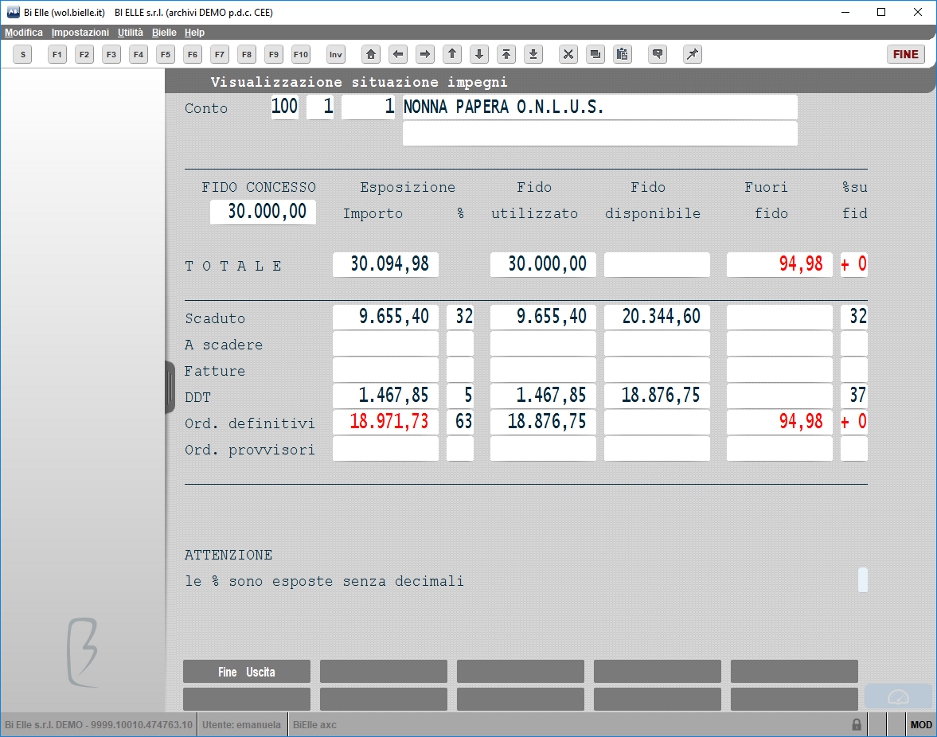Click the F6 function key button
The height and width of the screenshot is (737, 937).
click(x=192, y=54)
